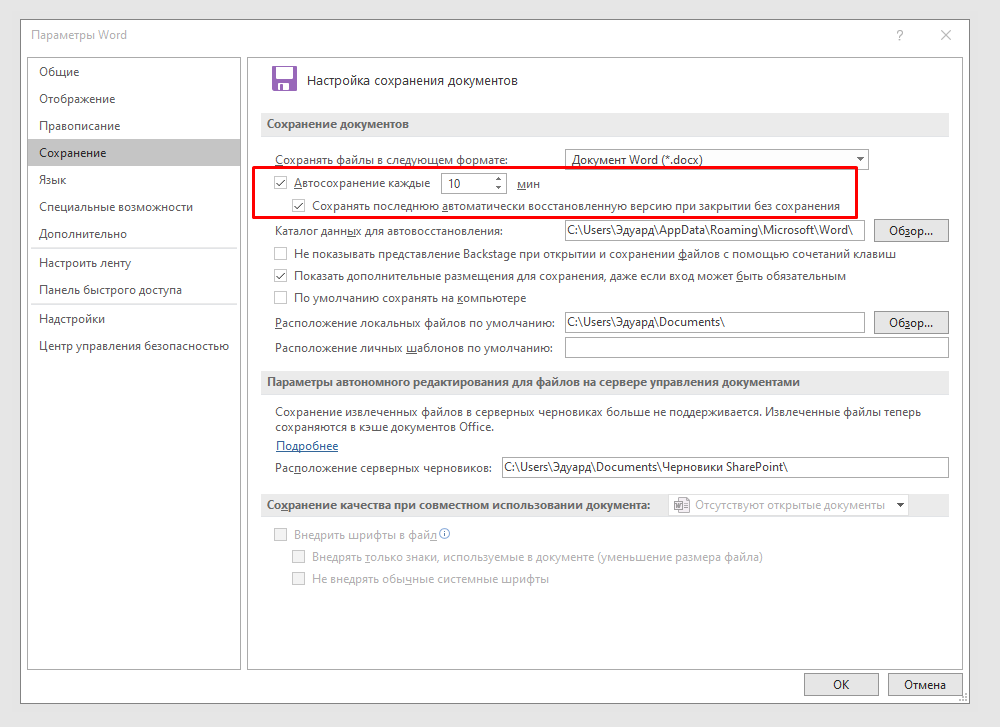
Task: Click the default local files path field
Action: click(714, 322)
